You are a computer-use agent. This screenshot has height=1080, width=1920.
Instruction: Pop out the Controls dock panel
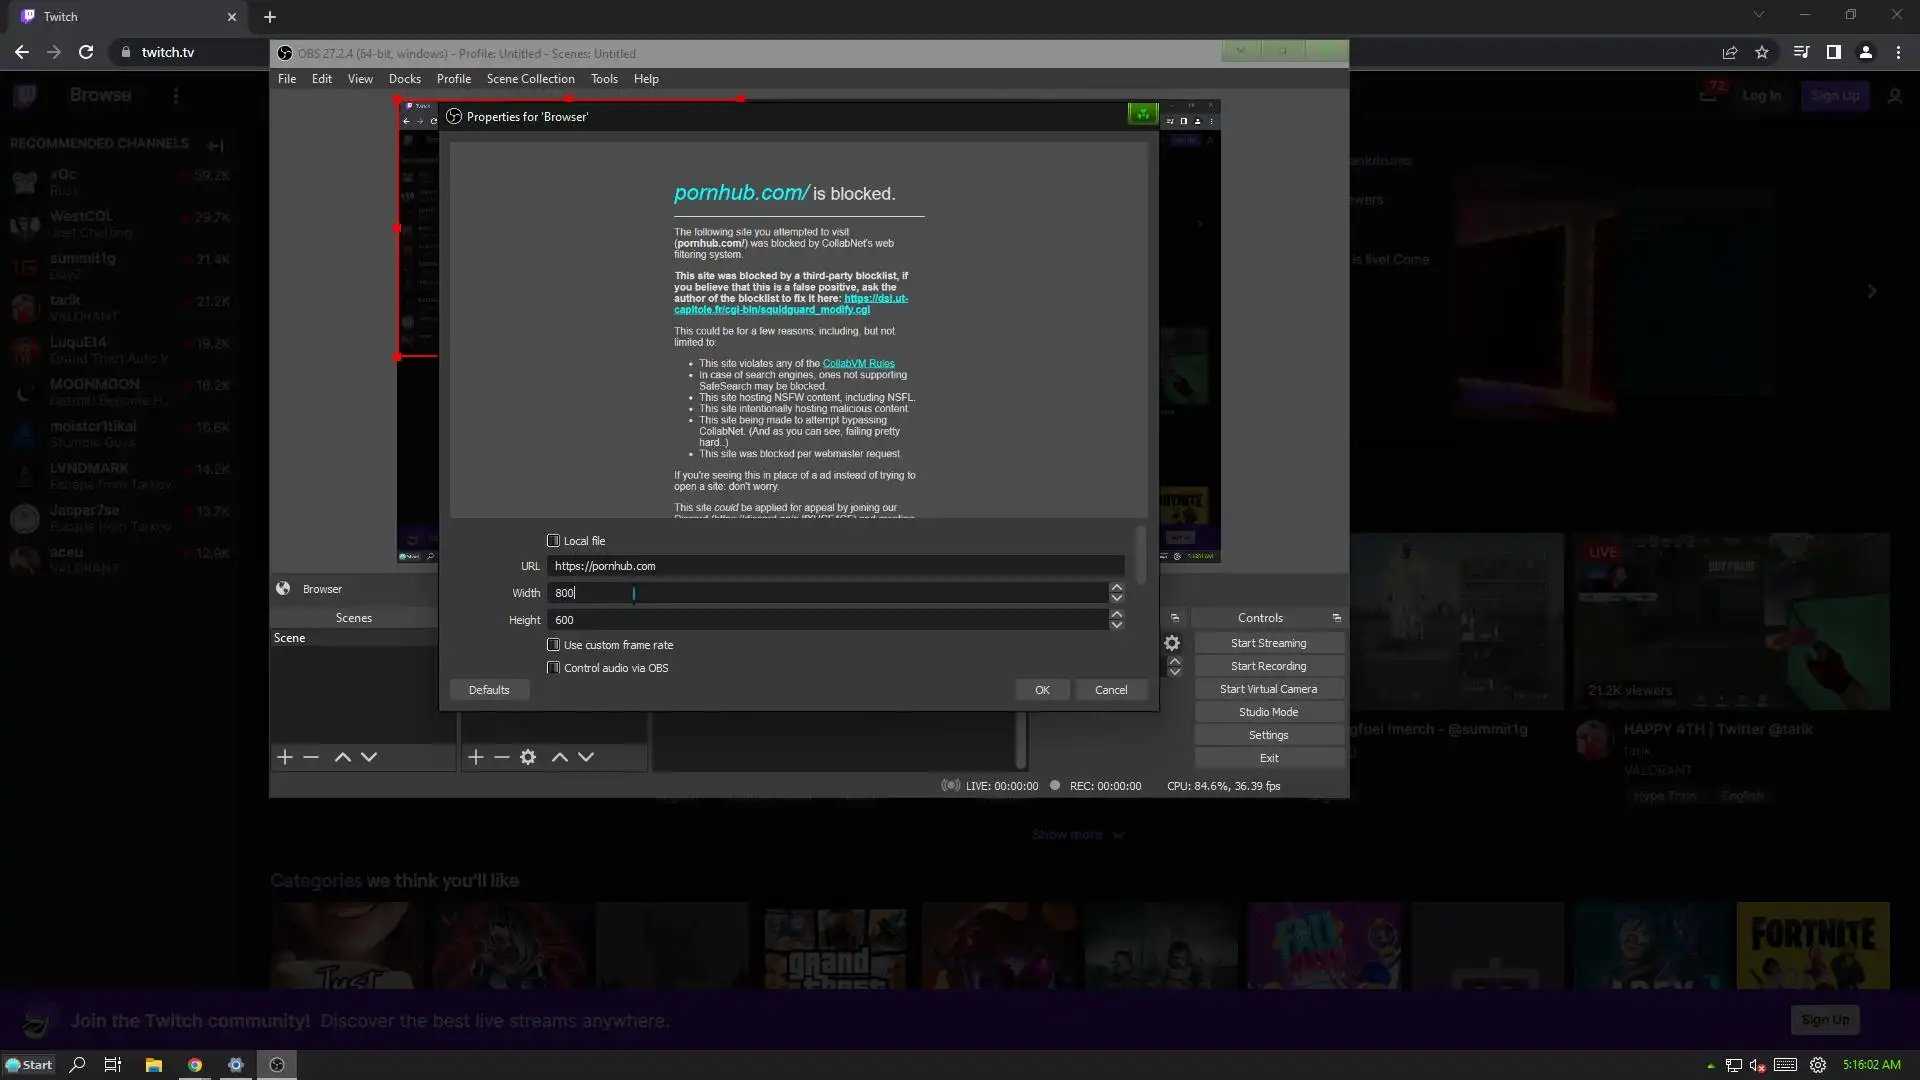(x=1336, y=618)
